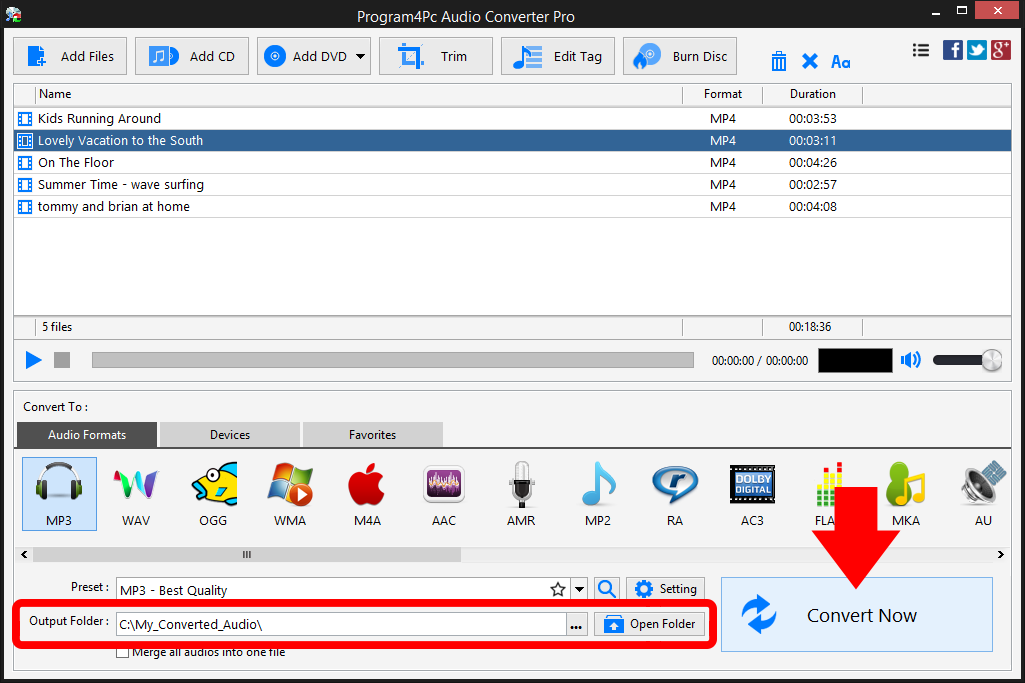
Task: Click the Edit Tag tool
Action: 557,56
